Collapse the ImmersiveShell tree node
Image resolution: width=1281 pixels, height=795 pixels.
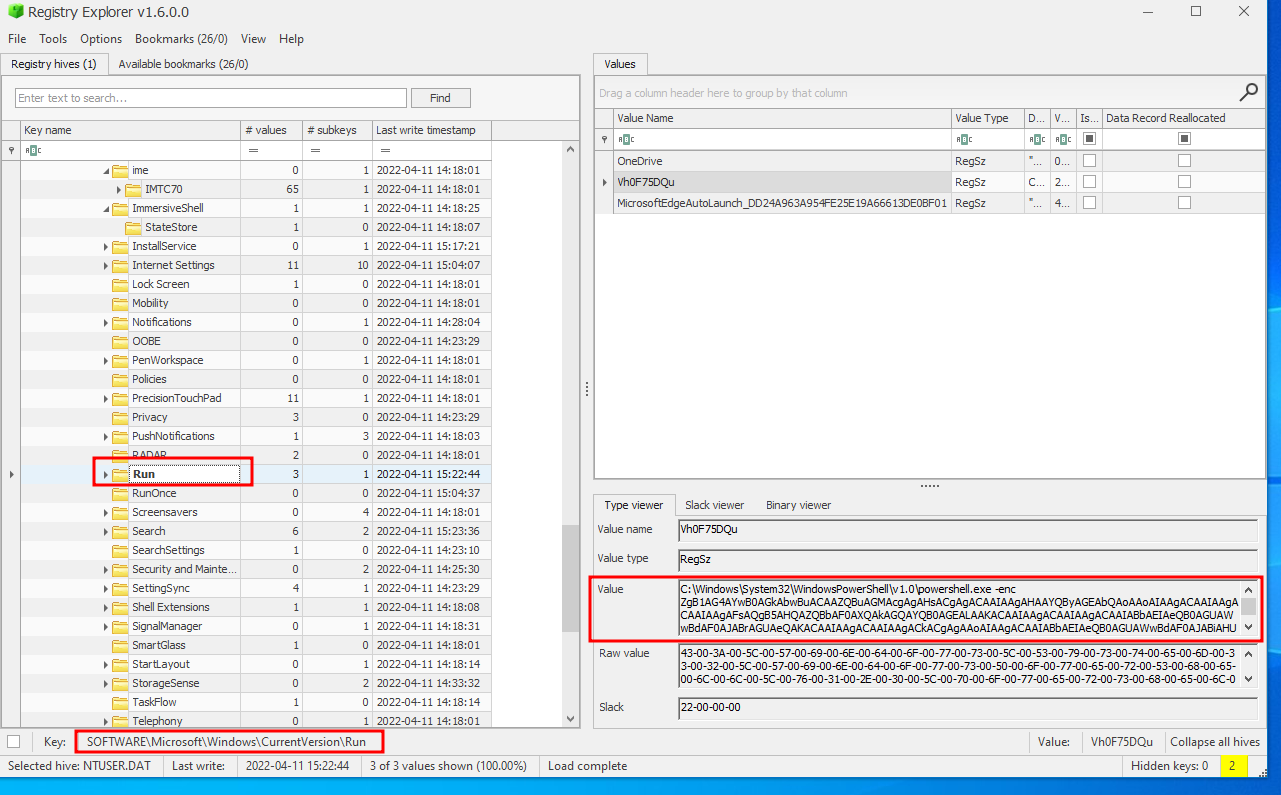point(107,208)
